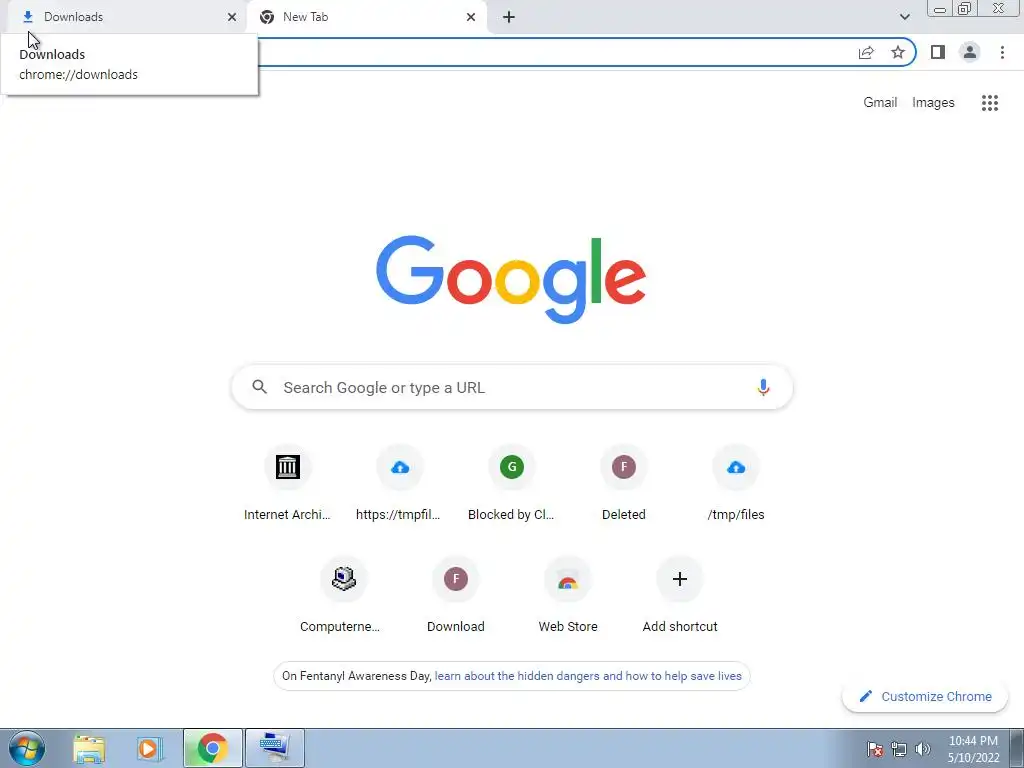Click the taskbar clock 10:44 PM
The image size is (1024, 768).
(x=973, y=749)
